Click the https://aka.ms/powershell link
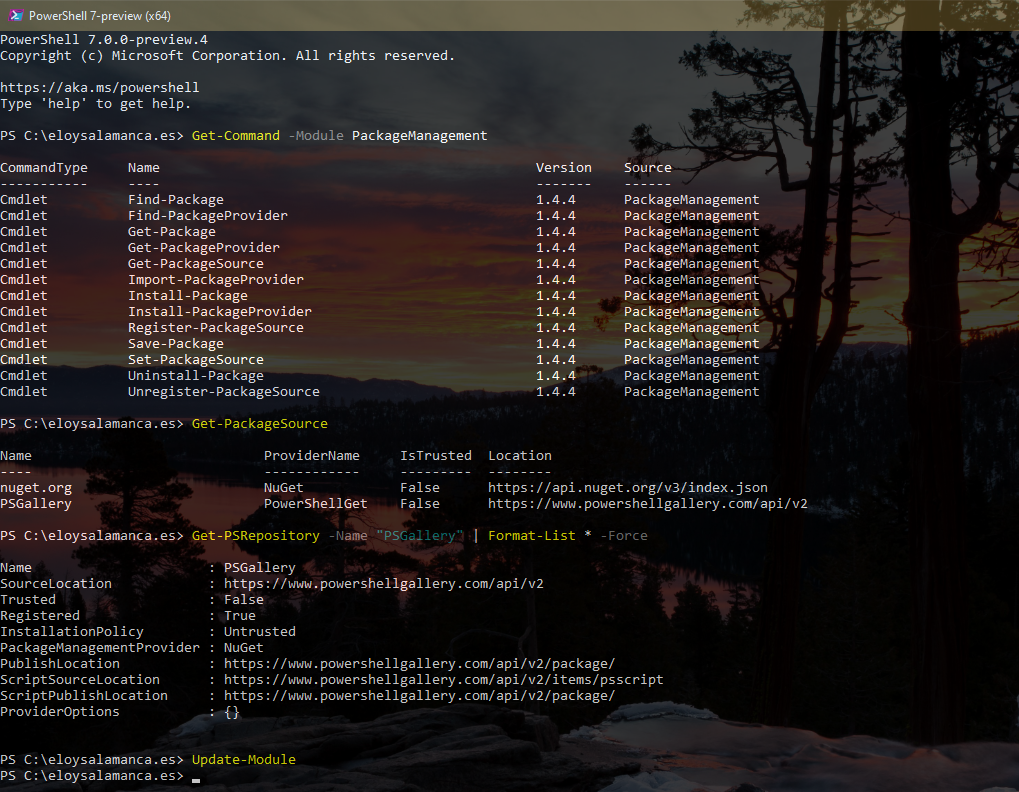The width and height of the screenshot is (1019, 792). point(99,88)
